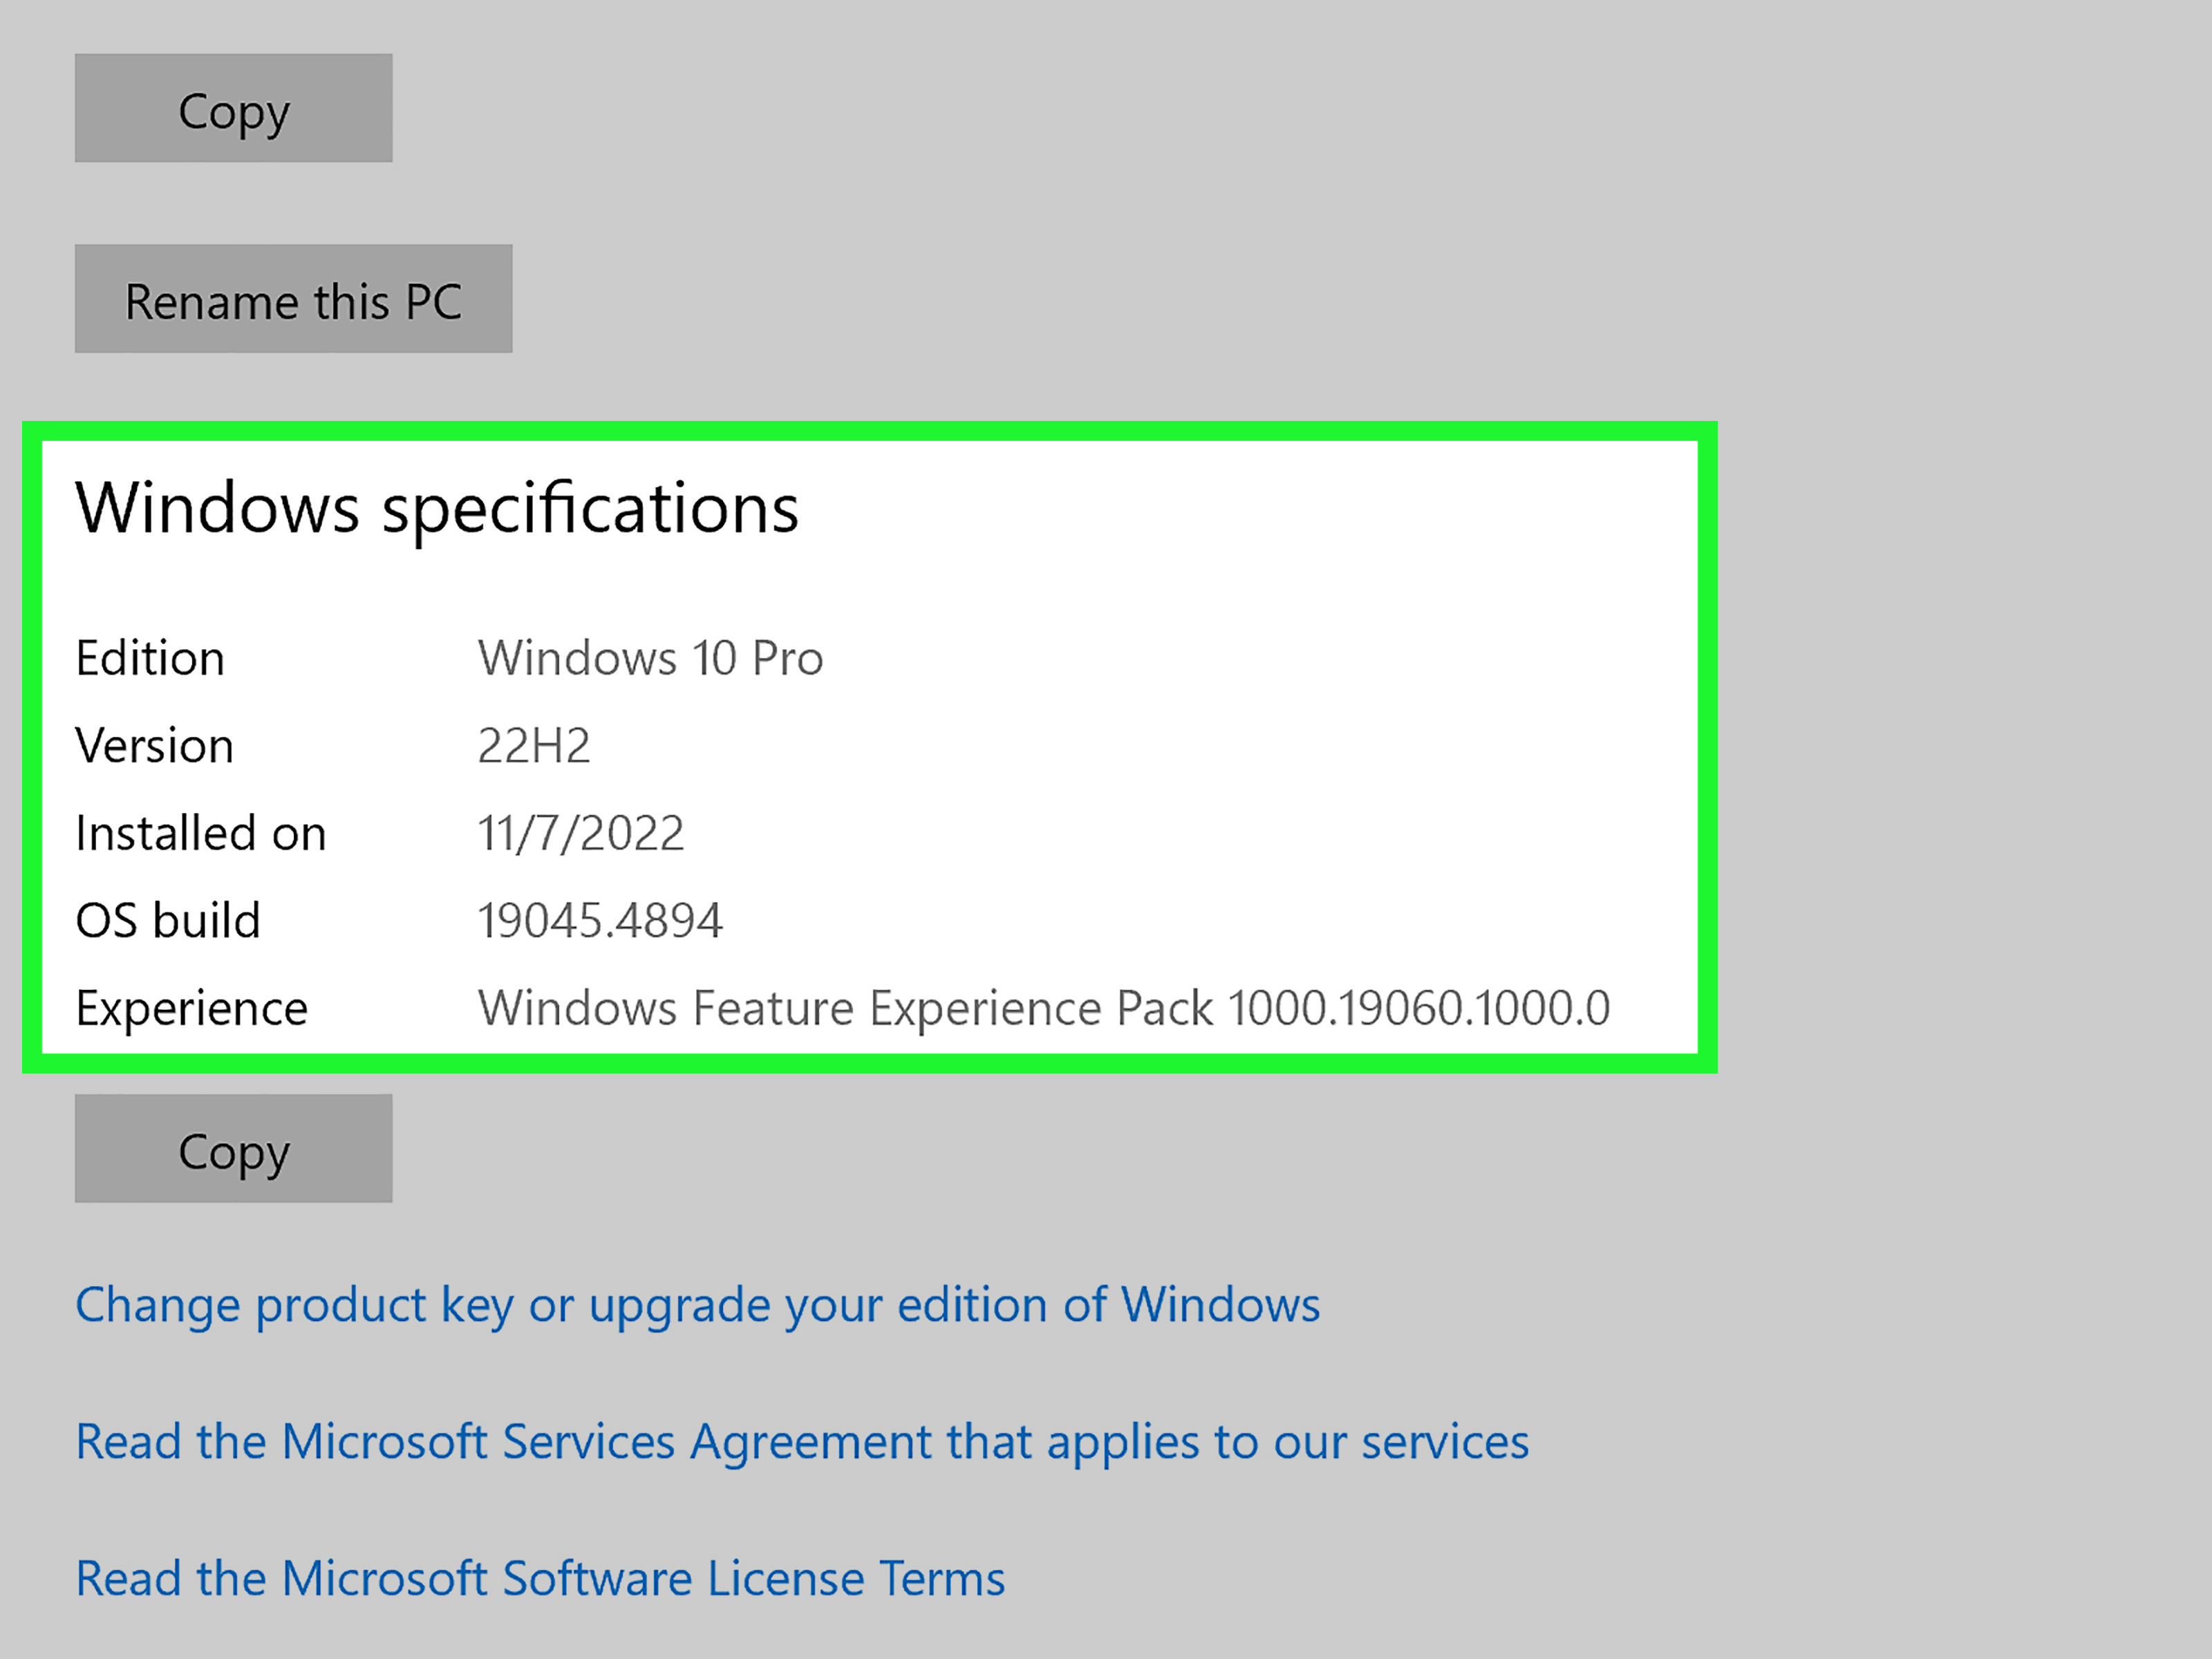The width and height of the screenshot is (2212, 1659).
Task: Select the 11/7/2022 install date value
Action: 581,833
